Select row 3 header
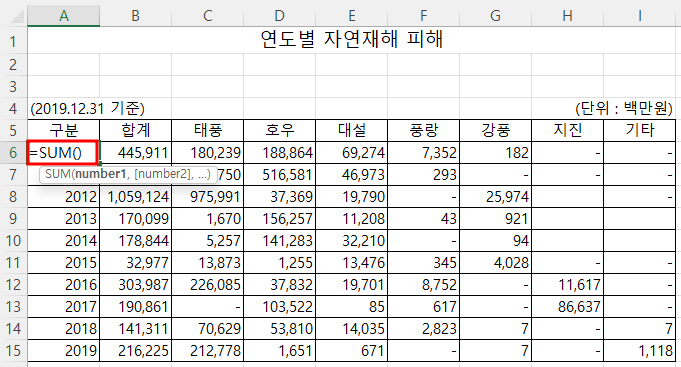Image resolution: width=681 pixels, height=367 pixels. [13, 86]
